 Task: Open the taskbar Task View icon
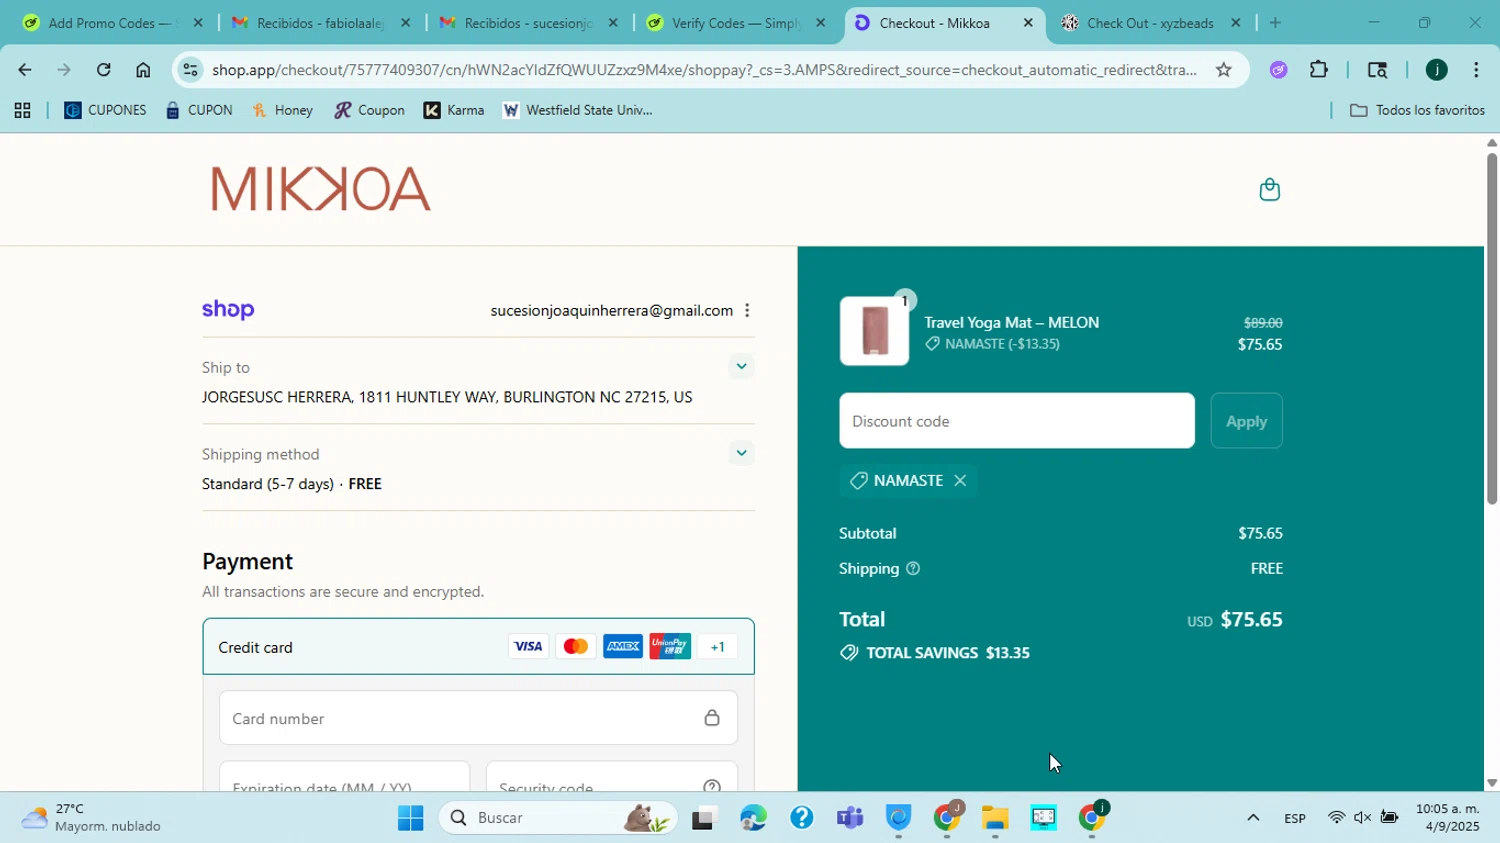pos(704,818)
